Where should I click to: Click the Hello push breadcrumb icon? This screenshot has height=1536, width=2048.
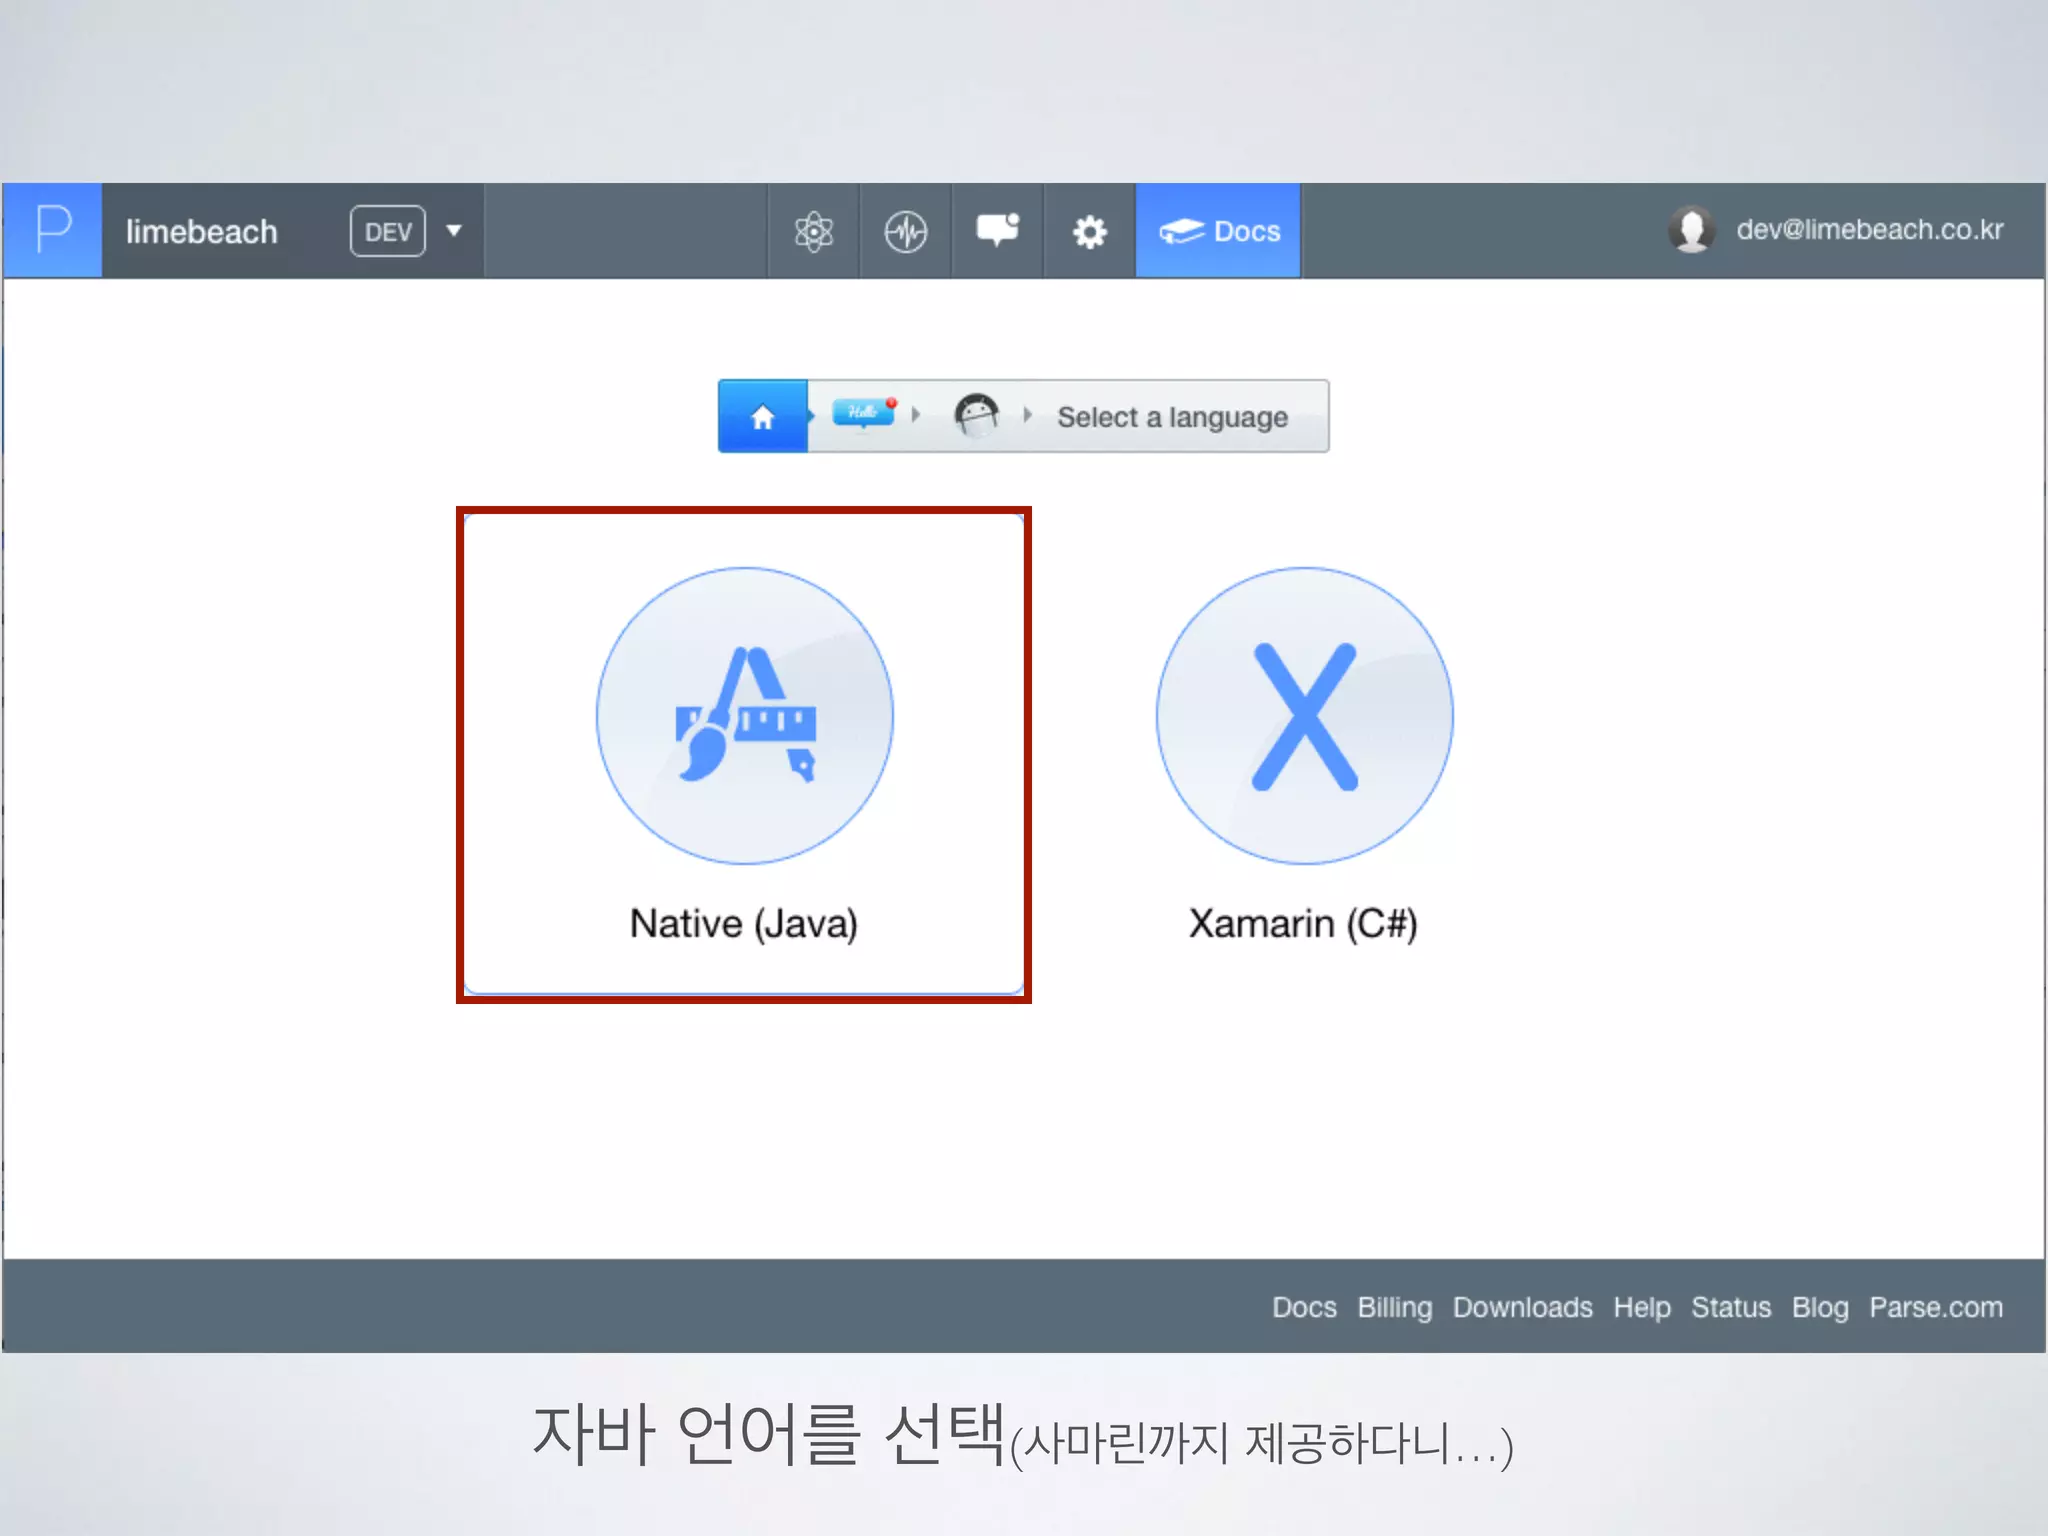click(865, 412)
